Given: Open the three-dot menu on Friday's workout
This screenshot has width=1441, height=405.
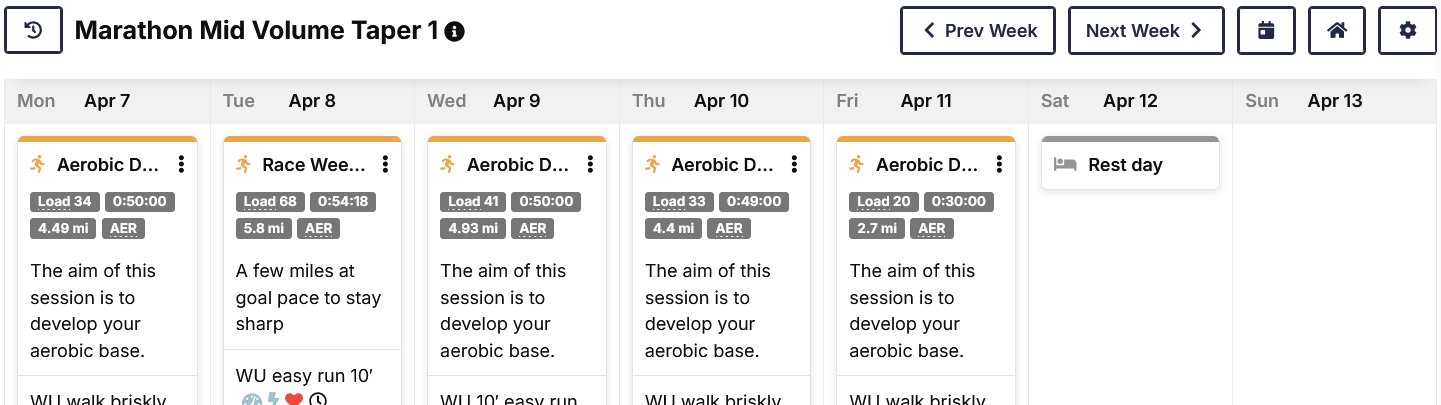Looking at the screenshot, I should tap(999, 164).
